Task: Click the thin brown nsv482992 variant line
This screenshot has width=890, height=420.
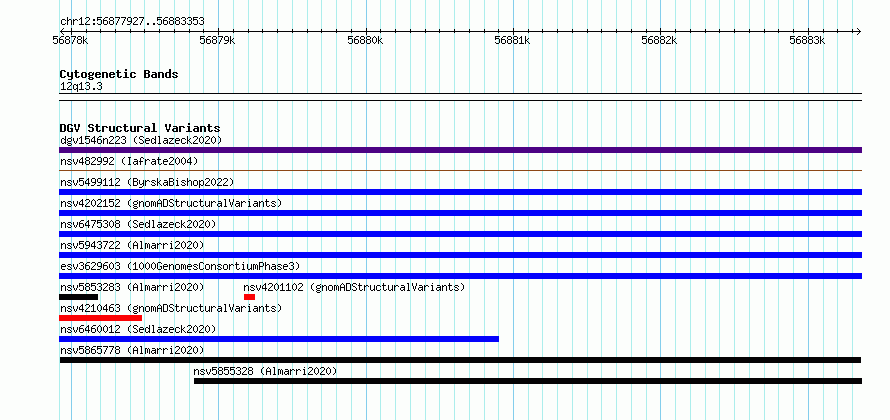Action: (x=460, y=170)
